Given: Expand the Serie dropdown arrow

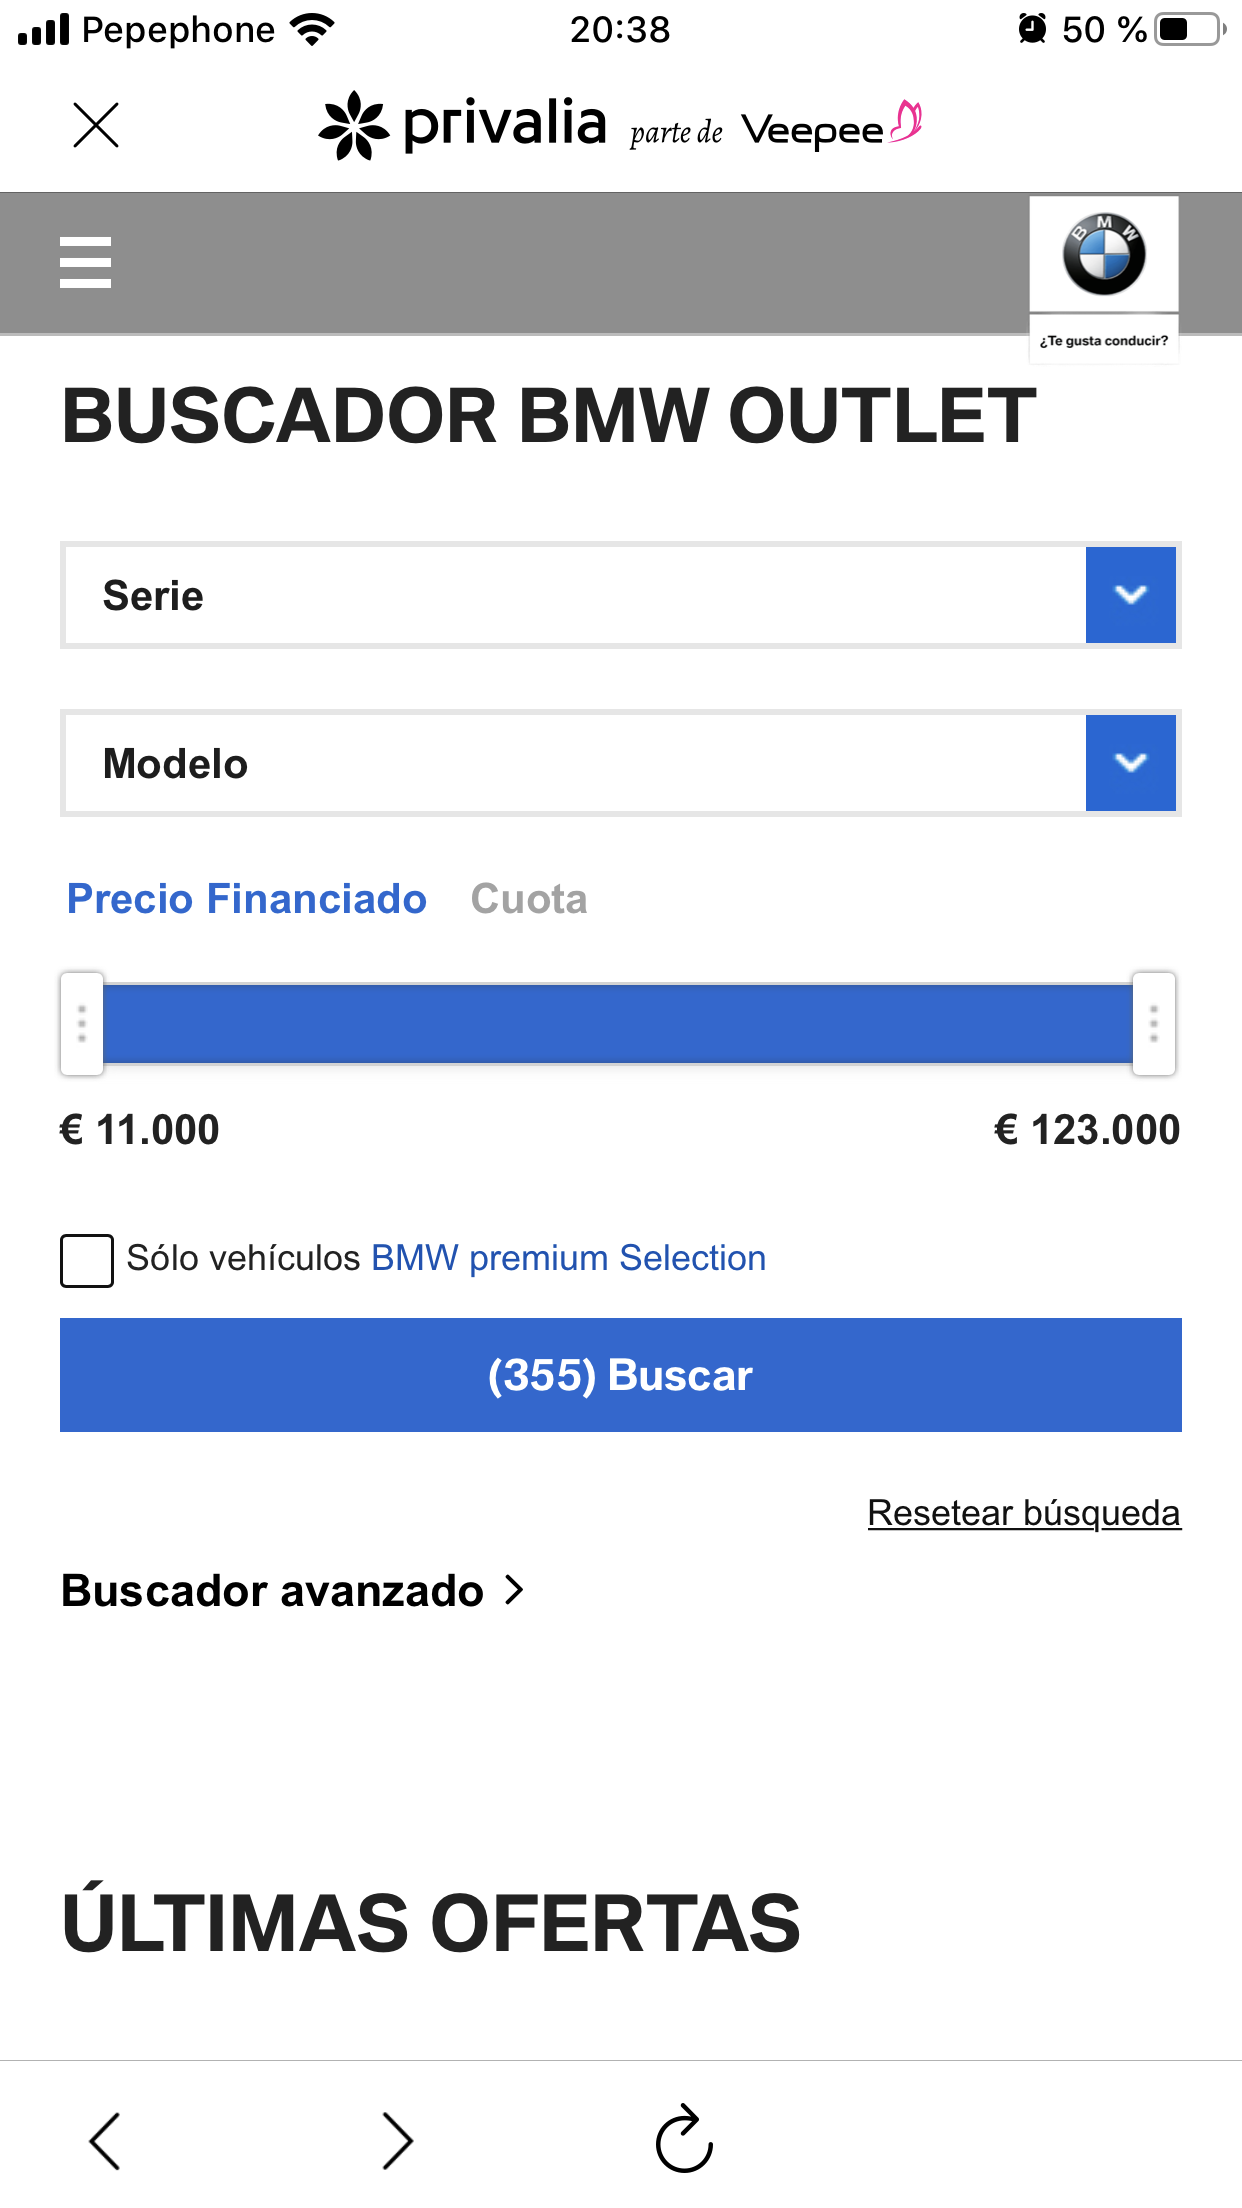Looking at the screenshot, I should tap(1130, 595).
